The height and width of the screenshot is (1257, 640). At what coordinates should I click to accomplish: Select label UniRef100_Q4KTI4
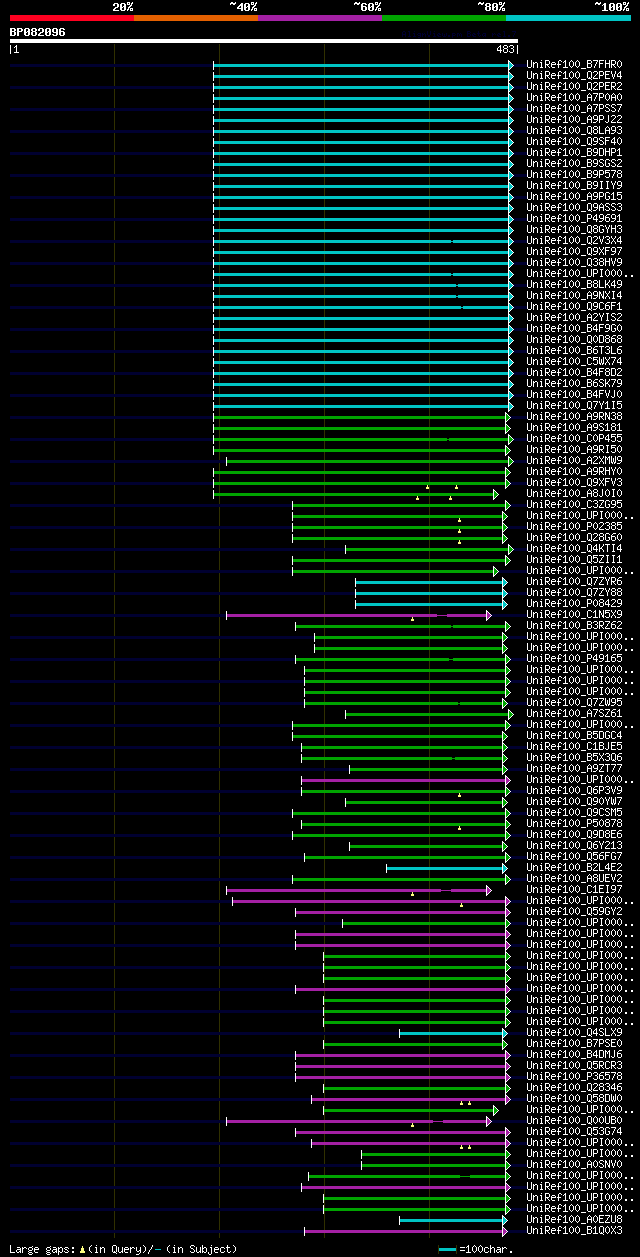pyautogui.click(x=574, y=548)
